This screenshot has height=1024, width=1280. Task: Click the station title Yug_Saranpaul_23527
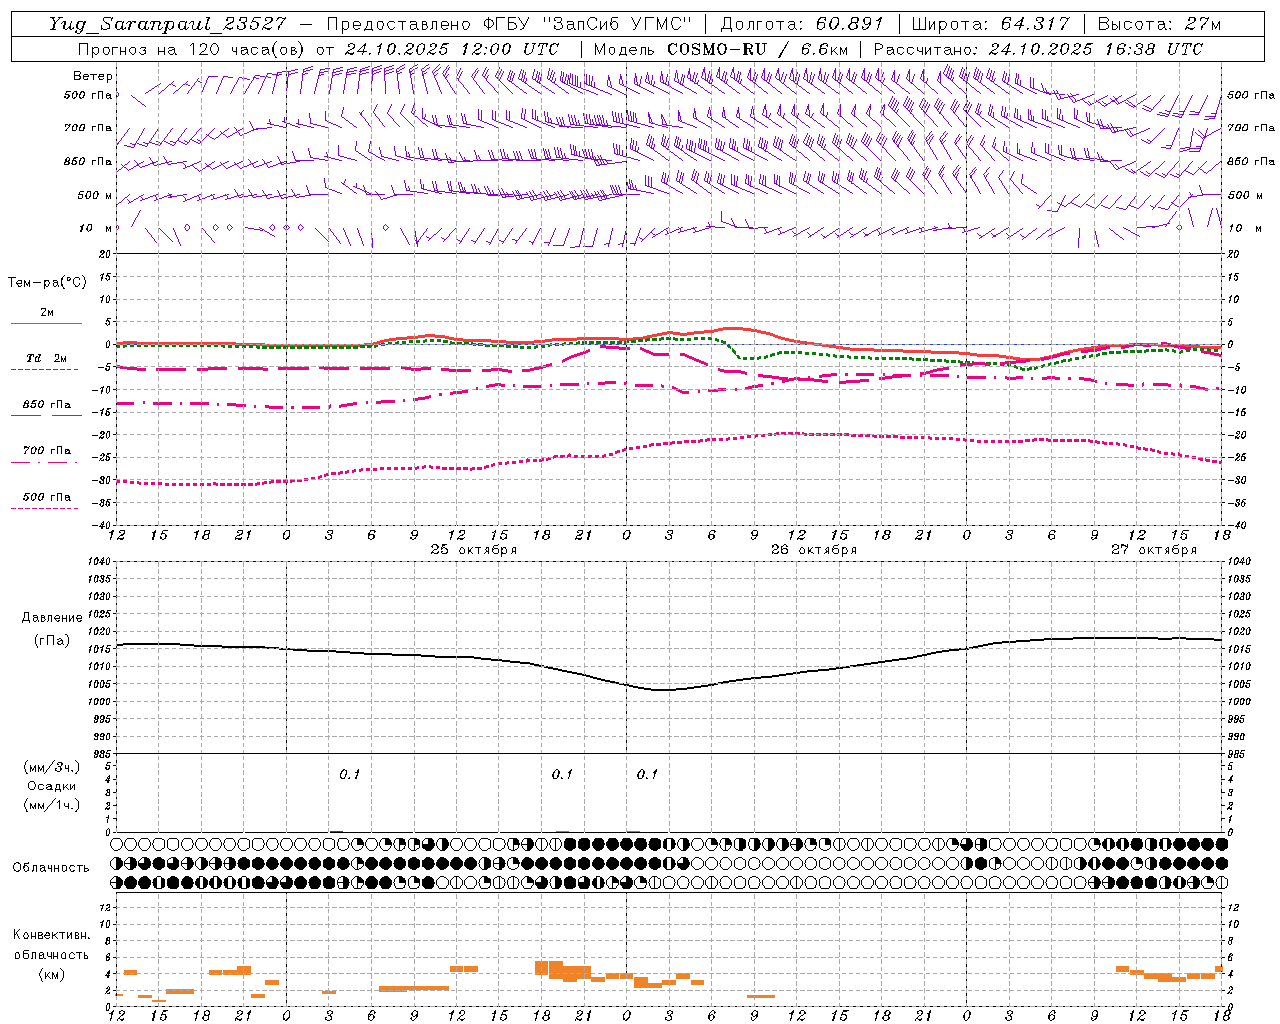pos(167,24)
